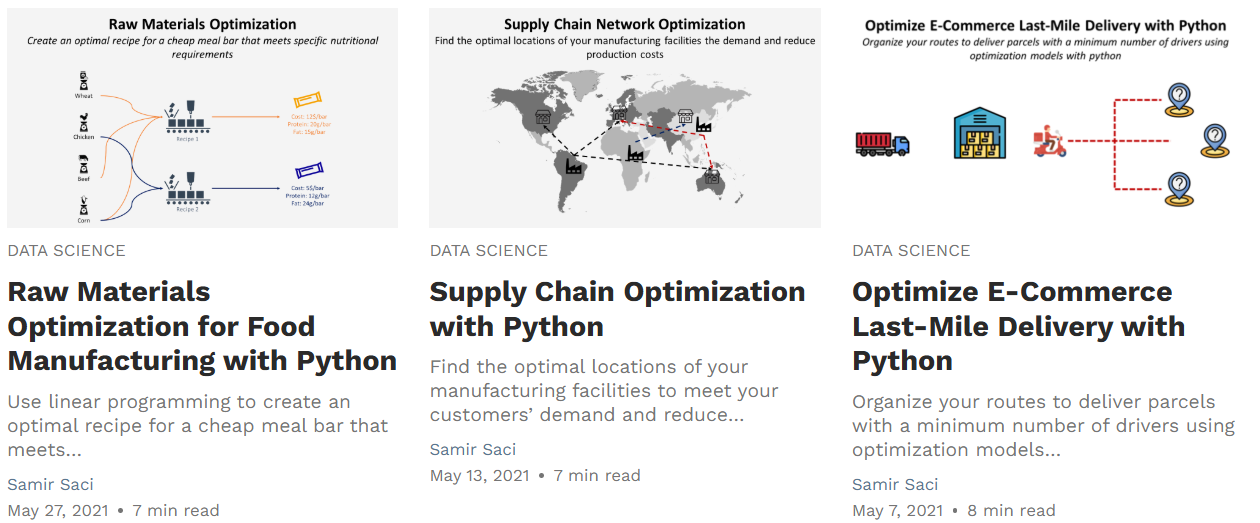Click the red delivery truck icon
The width and height of the screenshot is (1260, 523).
pyautogui.click(x=882, y=144)
